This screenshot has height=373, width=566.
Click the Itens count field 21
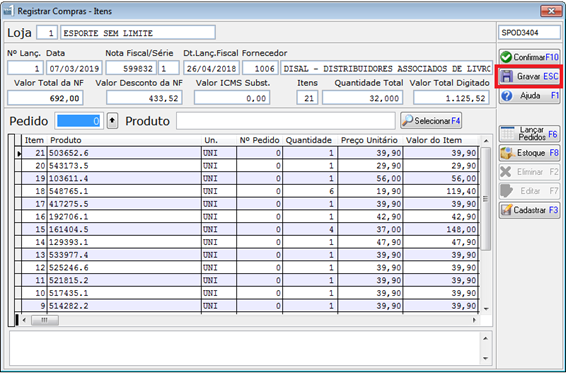307,98
